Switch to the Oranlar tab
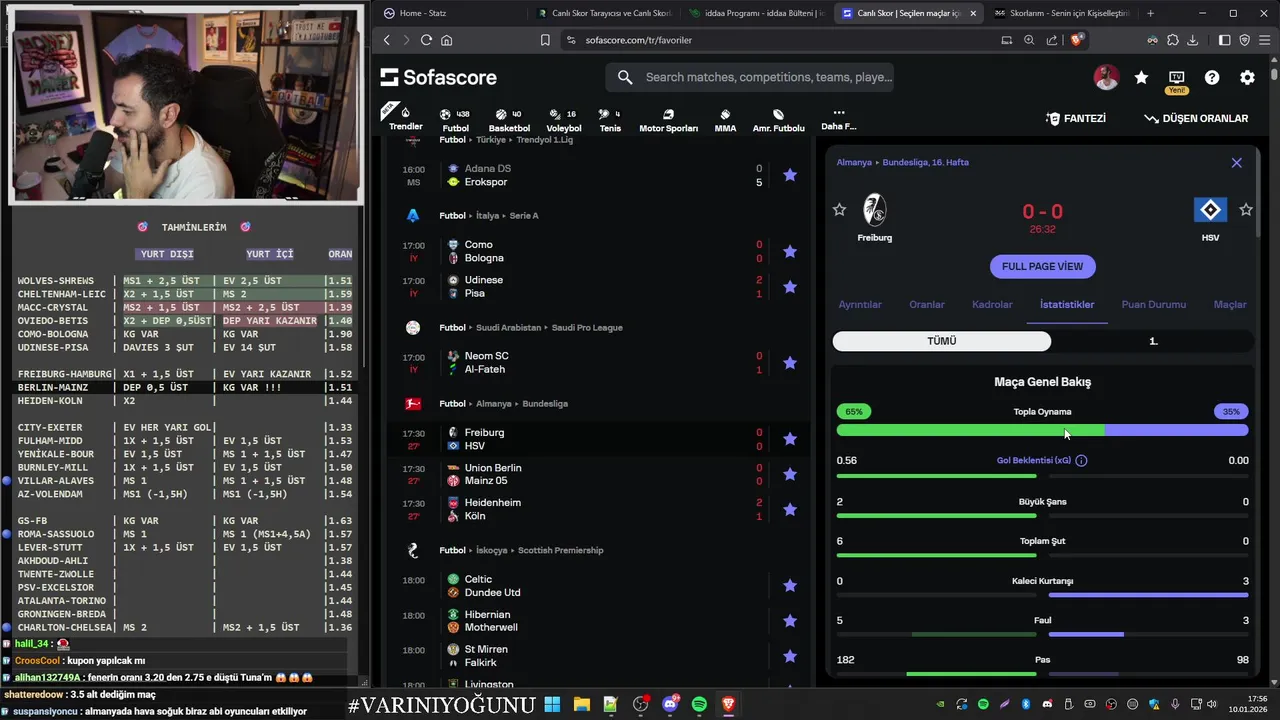The width and height of the screenshot is (1280, 720). click(x=927, y=304)
